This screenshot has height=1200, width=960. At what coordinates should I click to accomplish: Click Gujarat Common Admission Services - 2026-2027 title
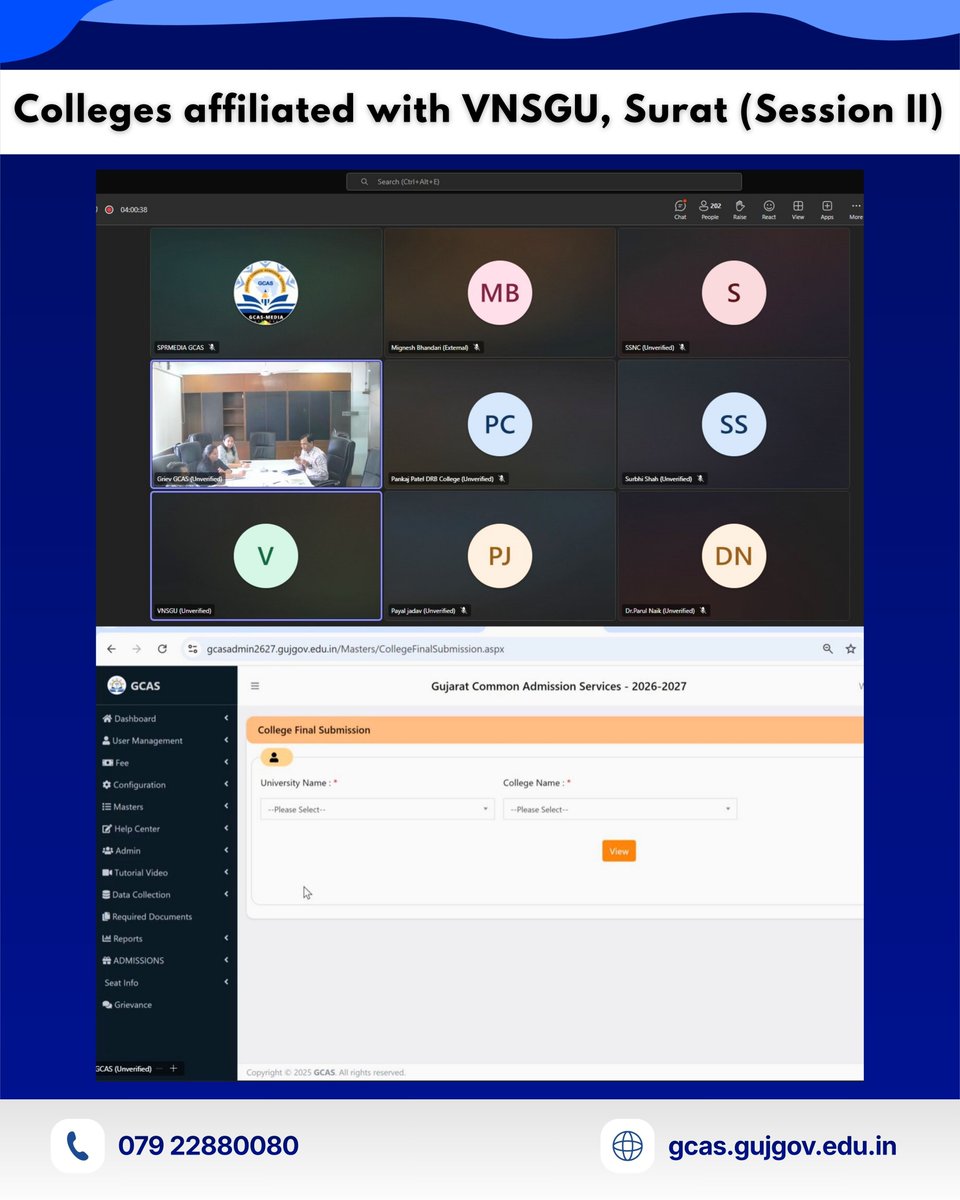point(559,686)
